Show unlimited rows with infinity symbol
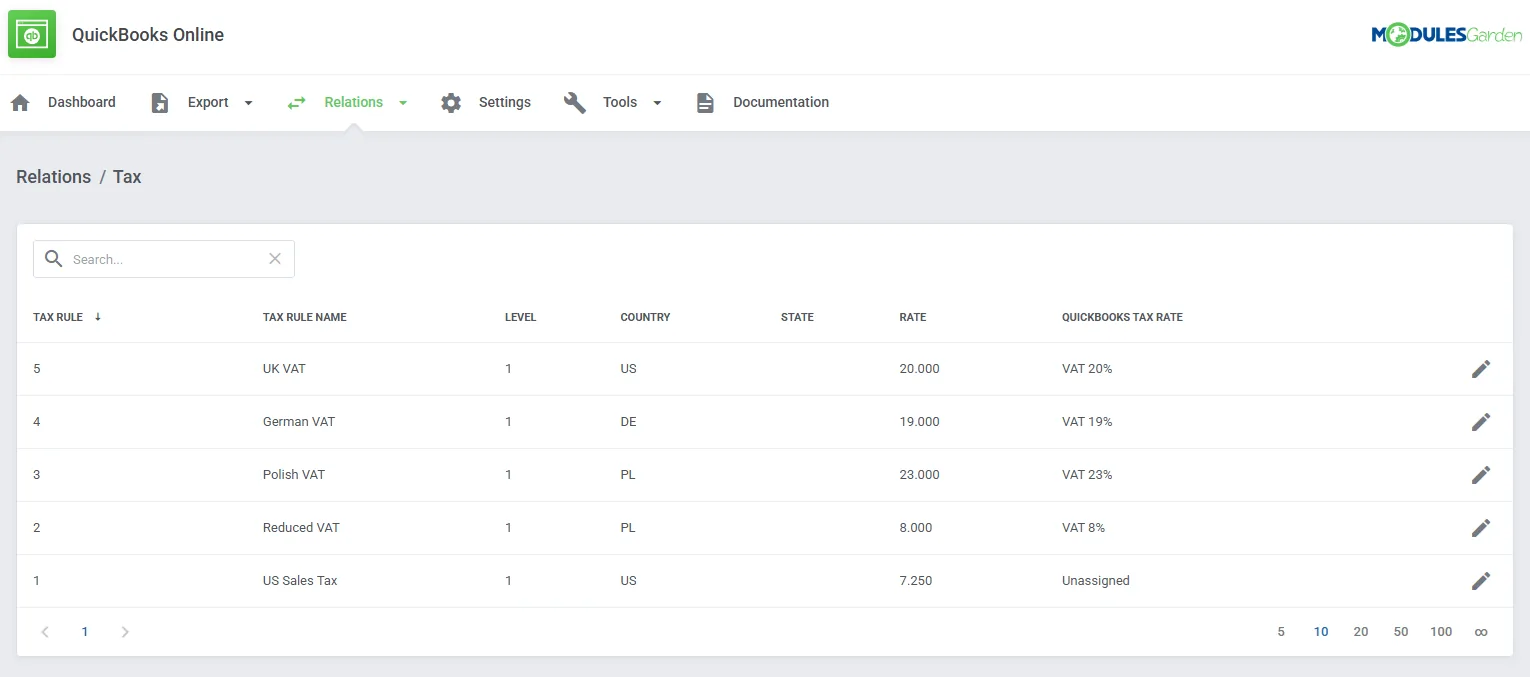This screenshot has width=1530, height=677. pyautogui.click(x=1481, y=632)
